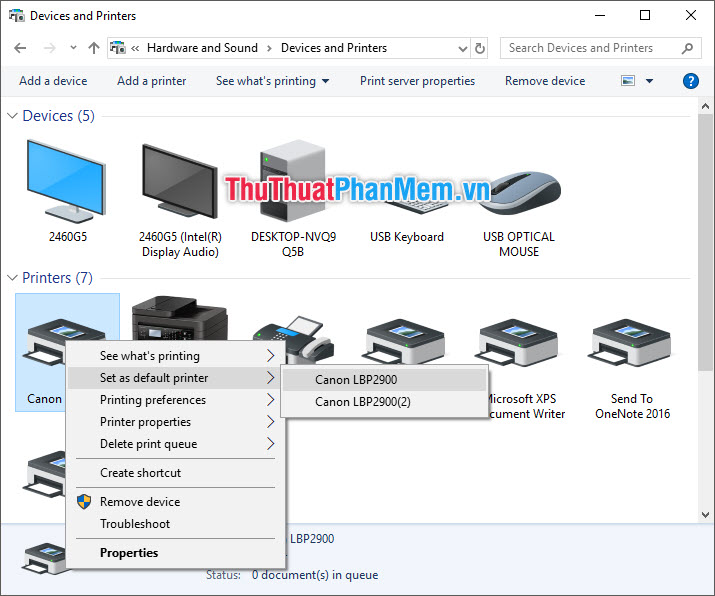Open recent locations dropdown arrow
This screenshot has height=596, width=715.
(73, 47)
